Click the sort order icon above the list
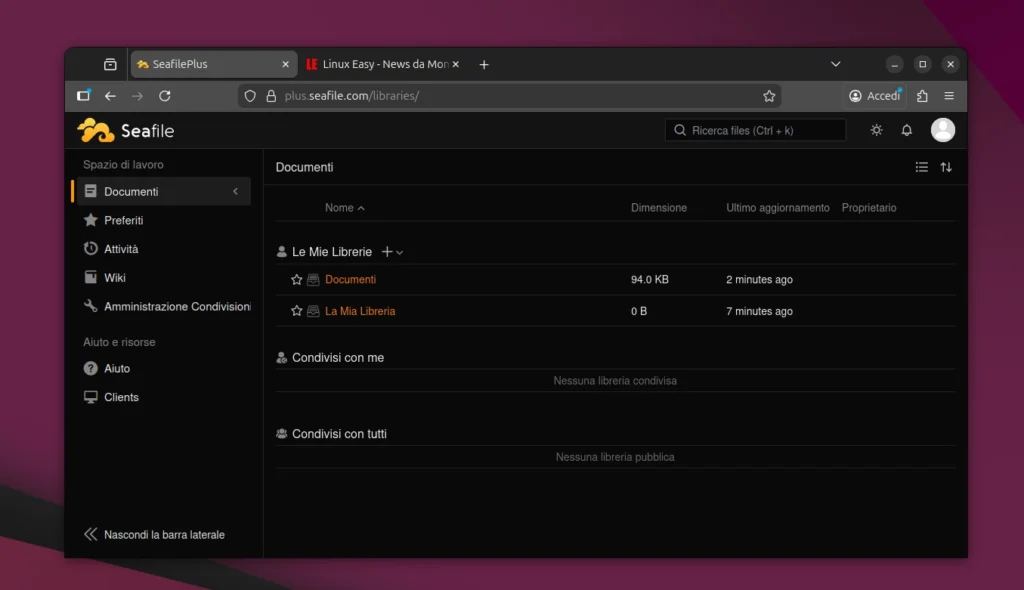Screen dimensions: 1024x590 [x=947, y=167]
